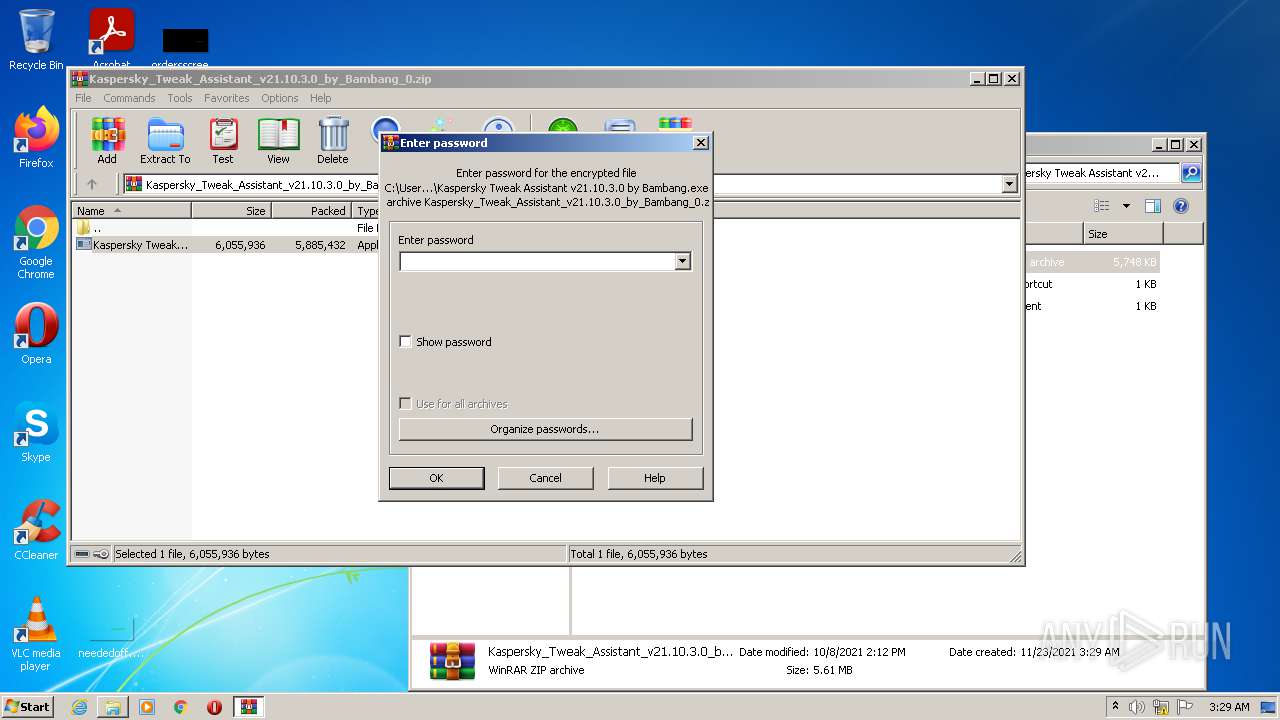Viewport: 1280px width, 720px height.
Task: Toggle Explorer preview pane icon
Action: coord(1152,206)
